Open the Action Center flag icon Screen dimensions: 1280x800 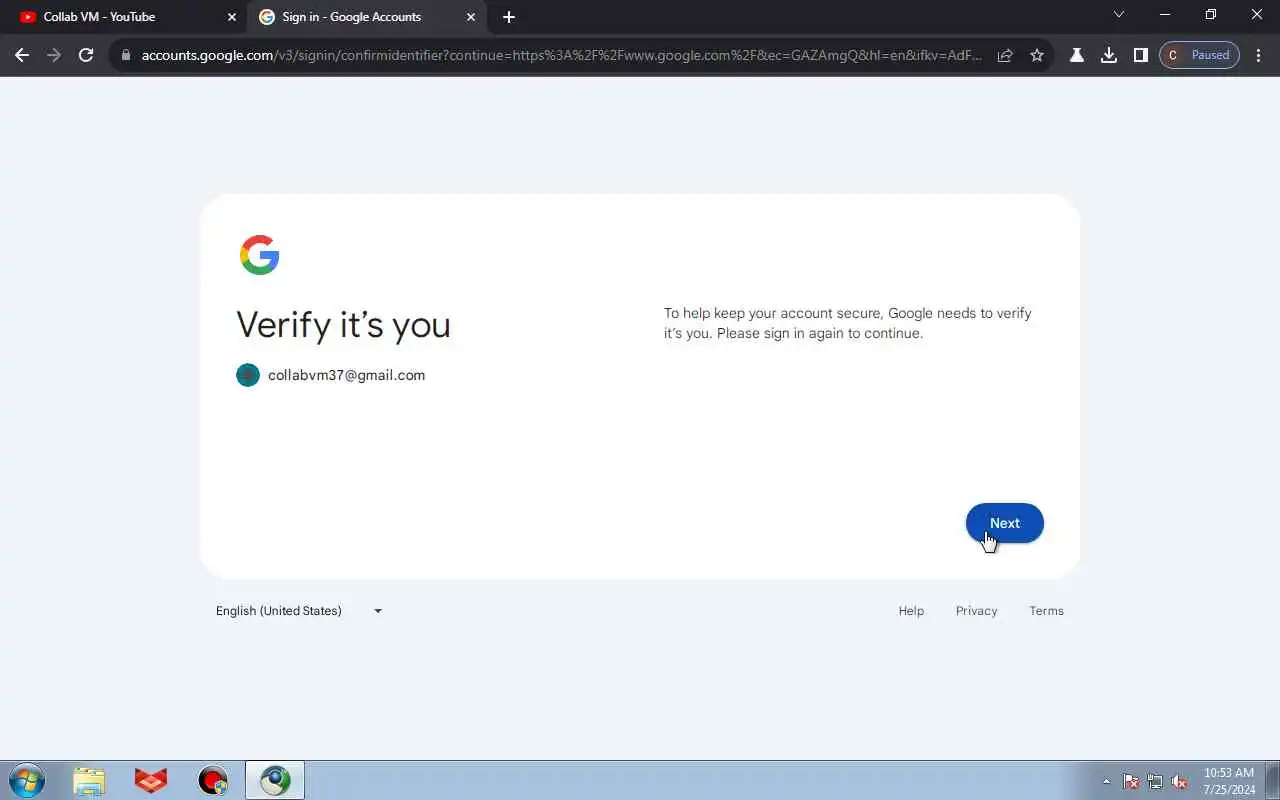1131,781
